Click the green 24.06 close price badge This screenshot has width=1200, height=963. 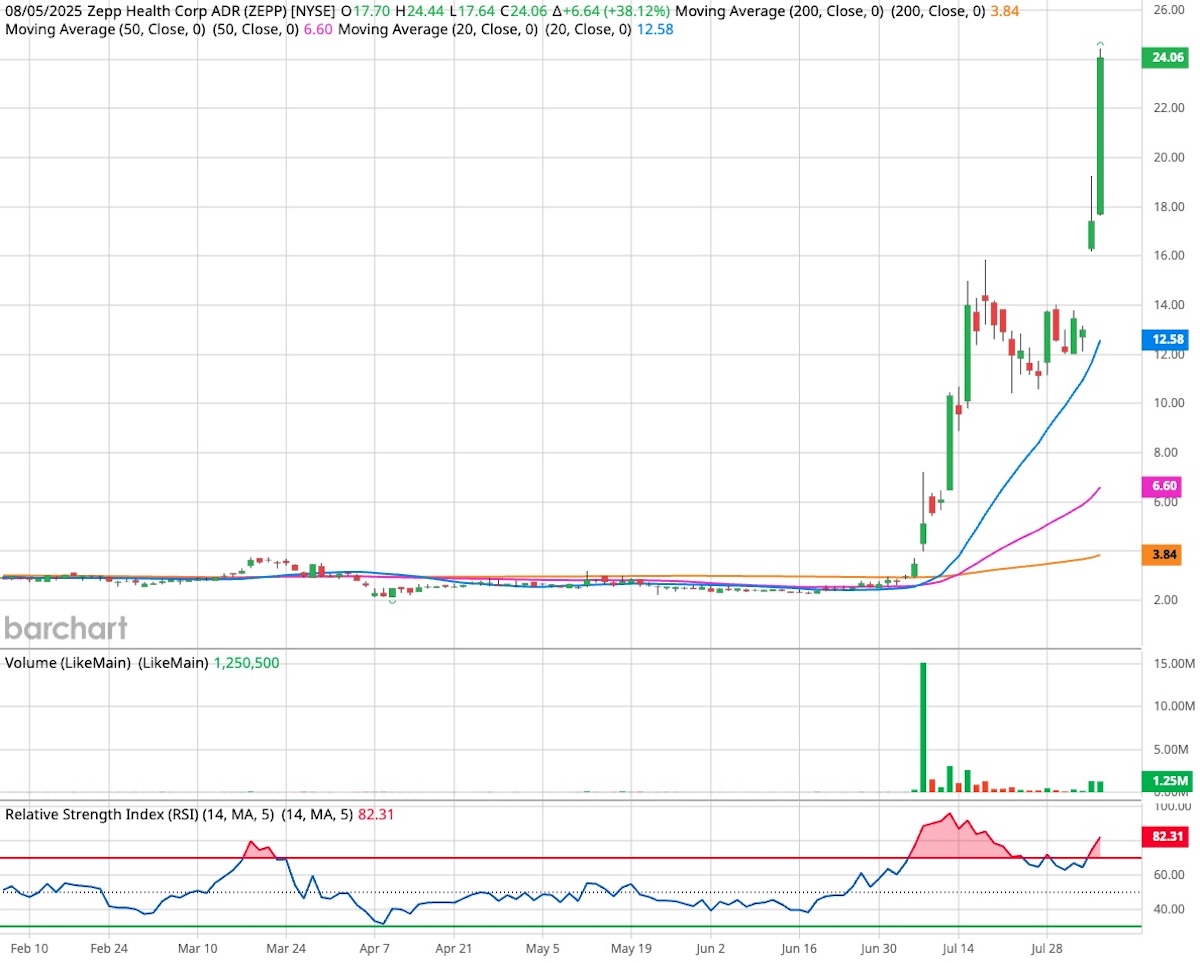tap(1165, 58)
